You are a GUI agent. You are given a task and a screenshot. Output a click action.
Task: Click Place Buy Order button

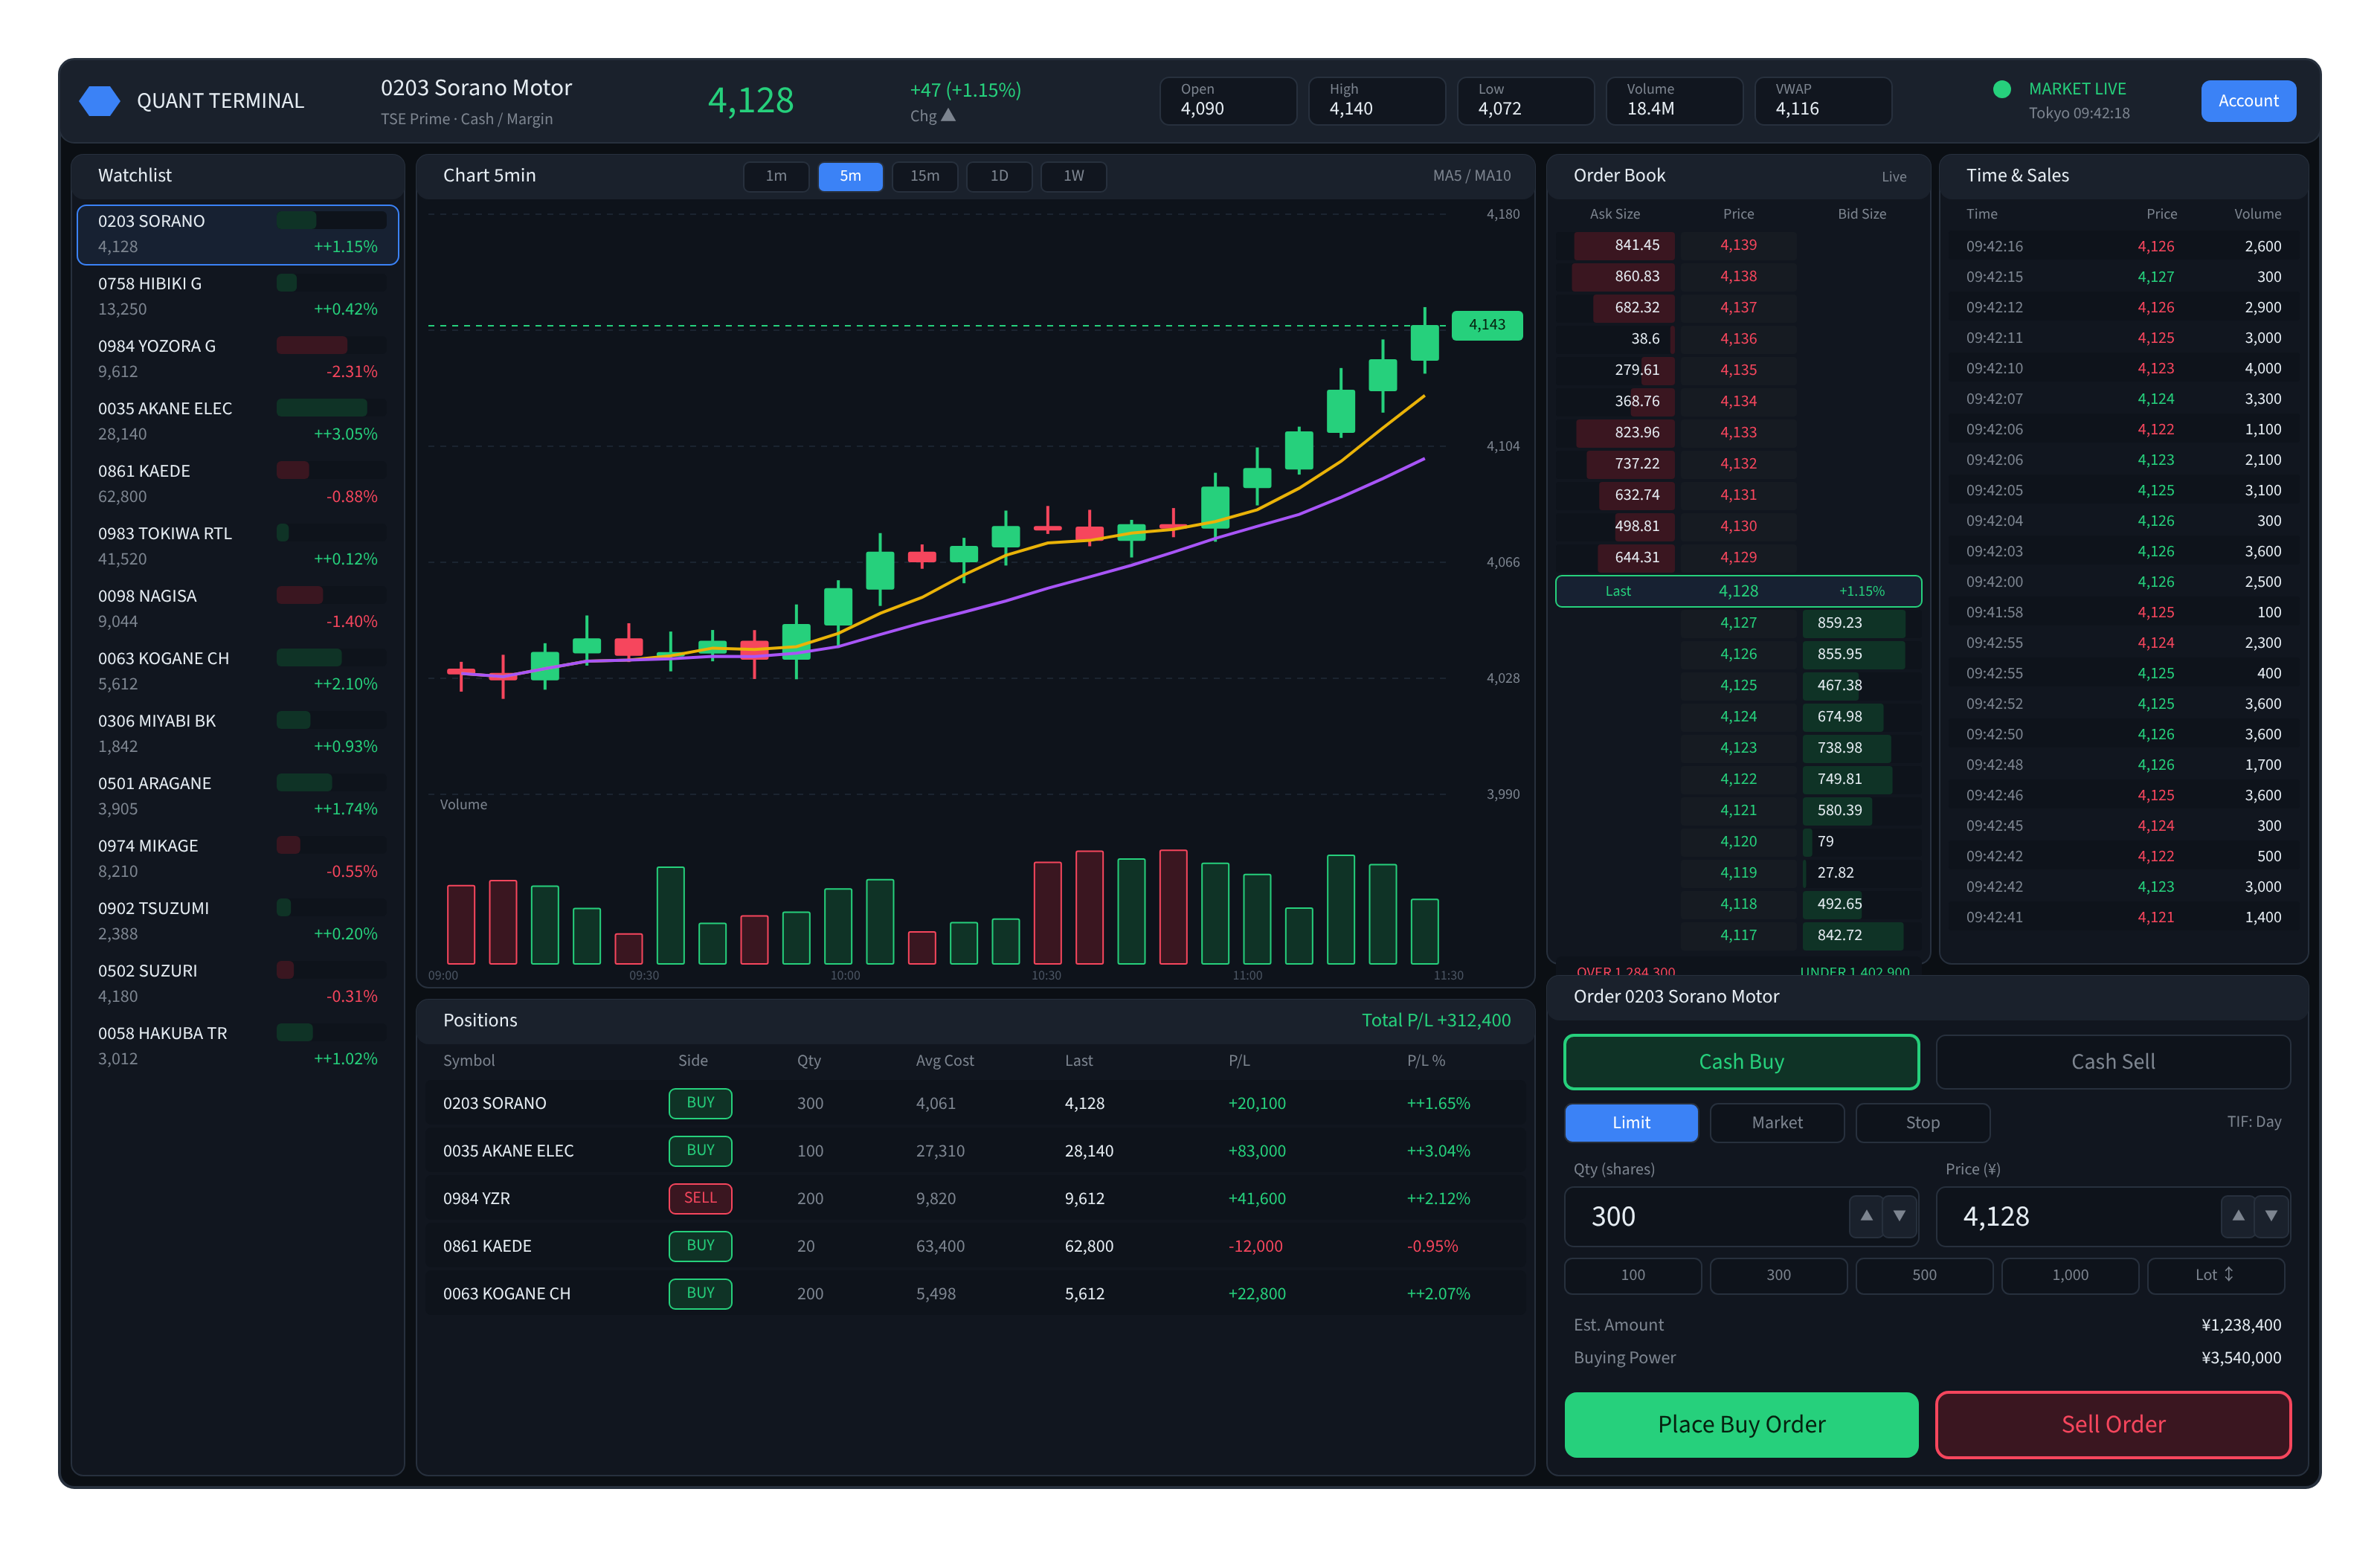[x=1741, y=1424]
